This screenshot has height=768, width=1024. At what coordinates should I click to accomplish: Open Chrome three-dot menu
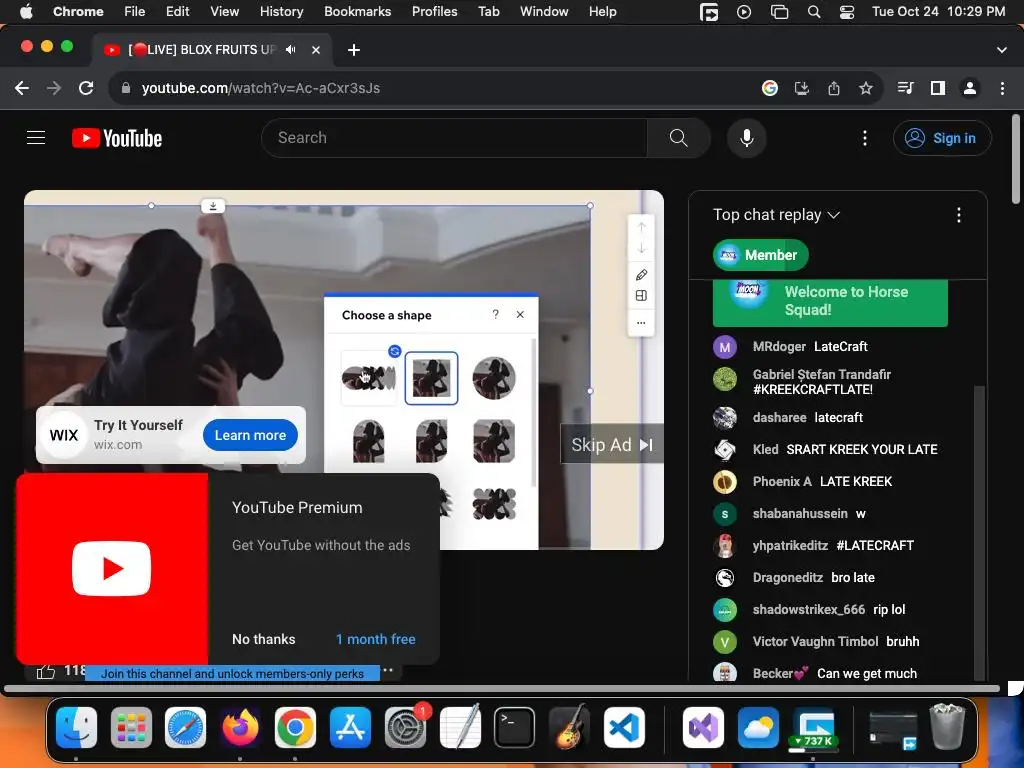1002,88
